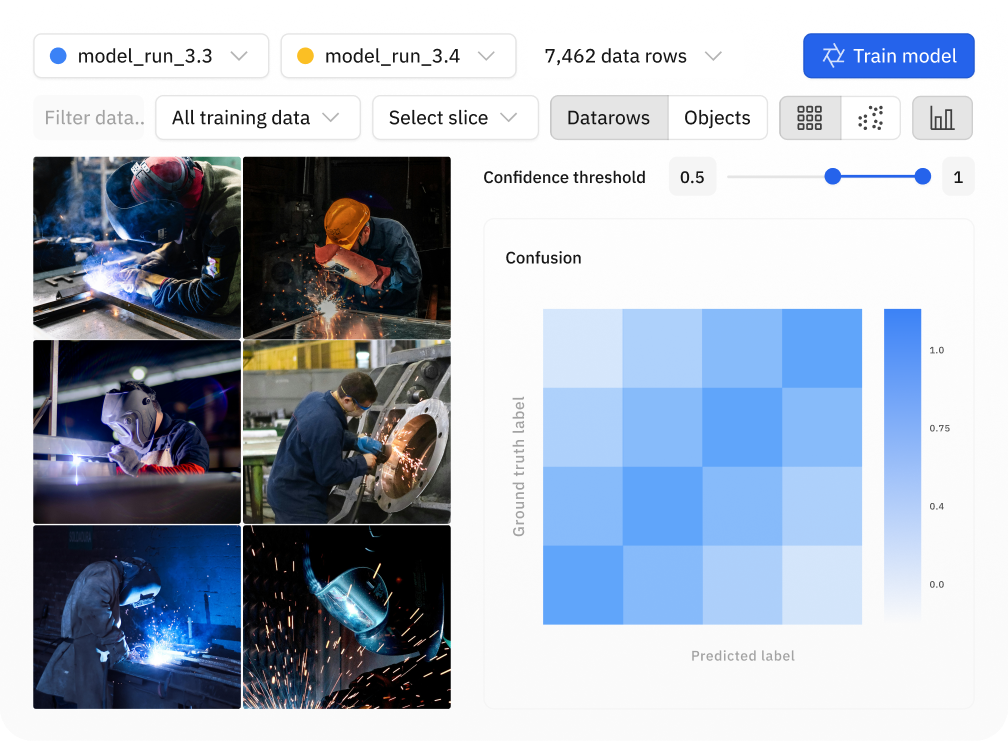Click the left confidence threshold slider handle
This screenshot has width=1008, height=741.
(832, 177)
